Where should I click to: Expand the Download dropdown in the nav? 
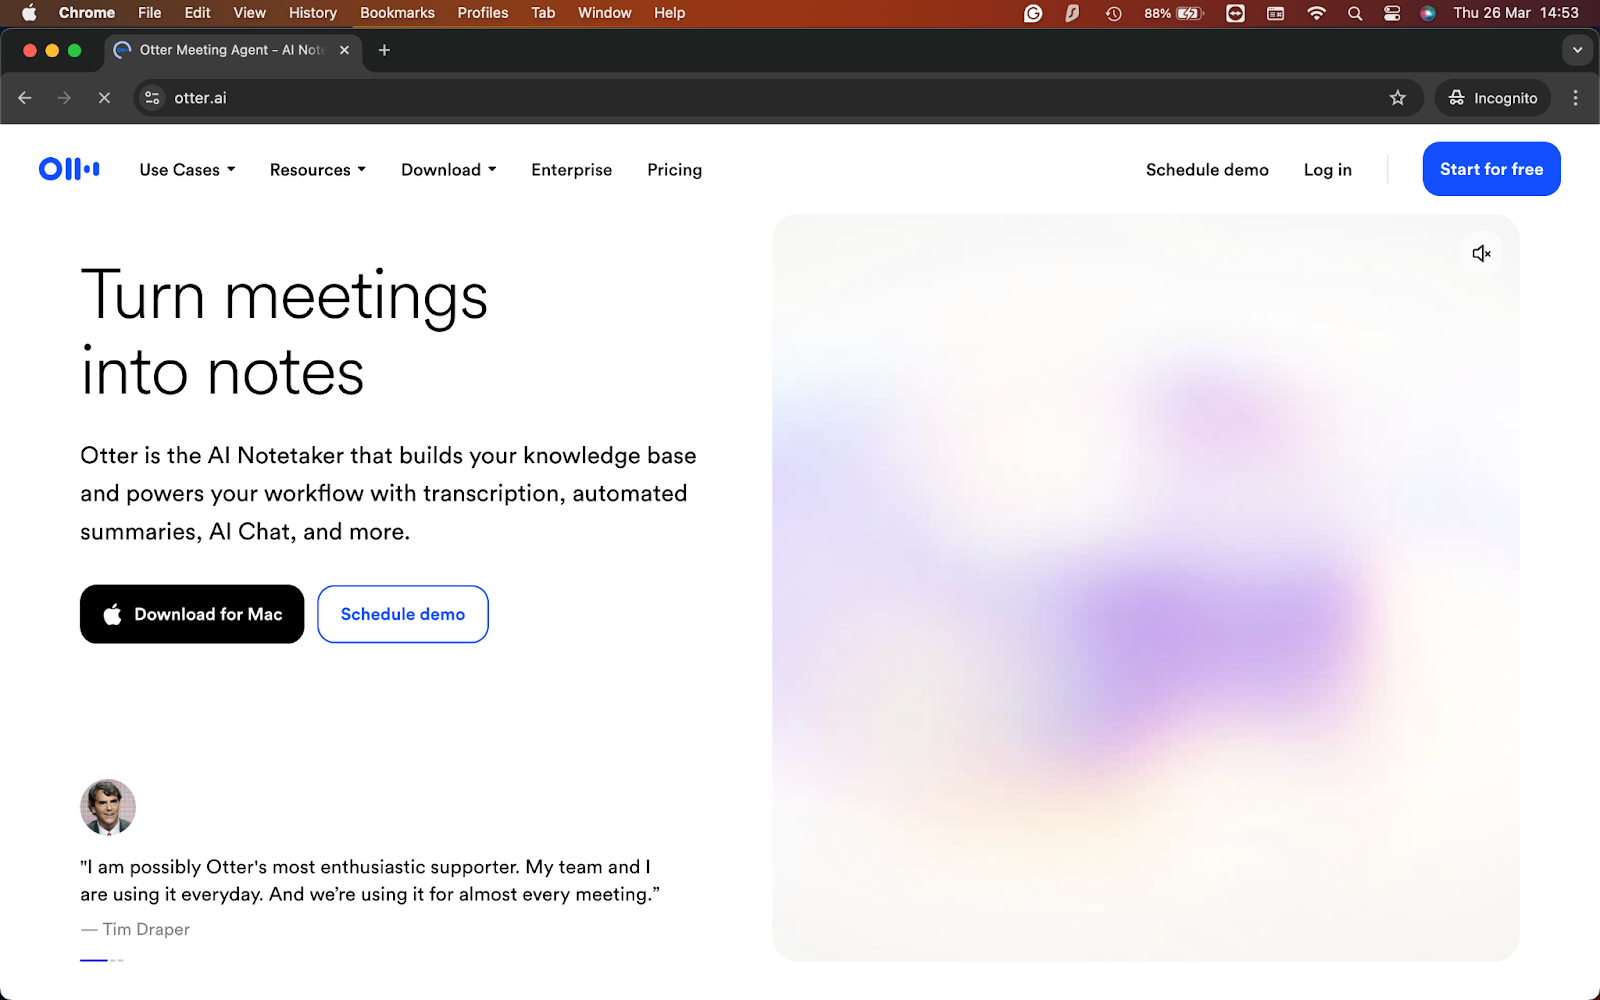point(449,170)
